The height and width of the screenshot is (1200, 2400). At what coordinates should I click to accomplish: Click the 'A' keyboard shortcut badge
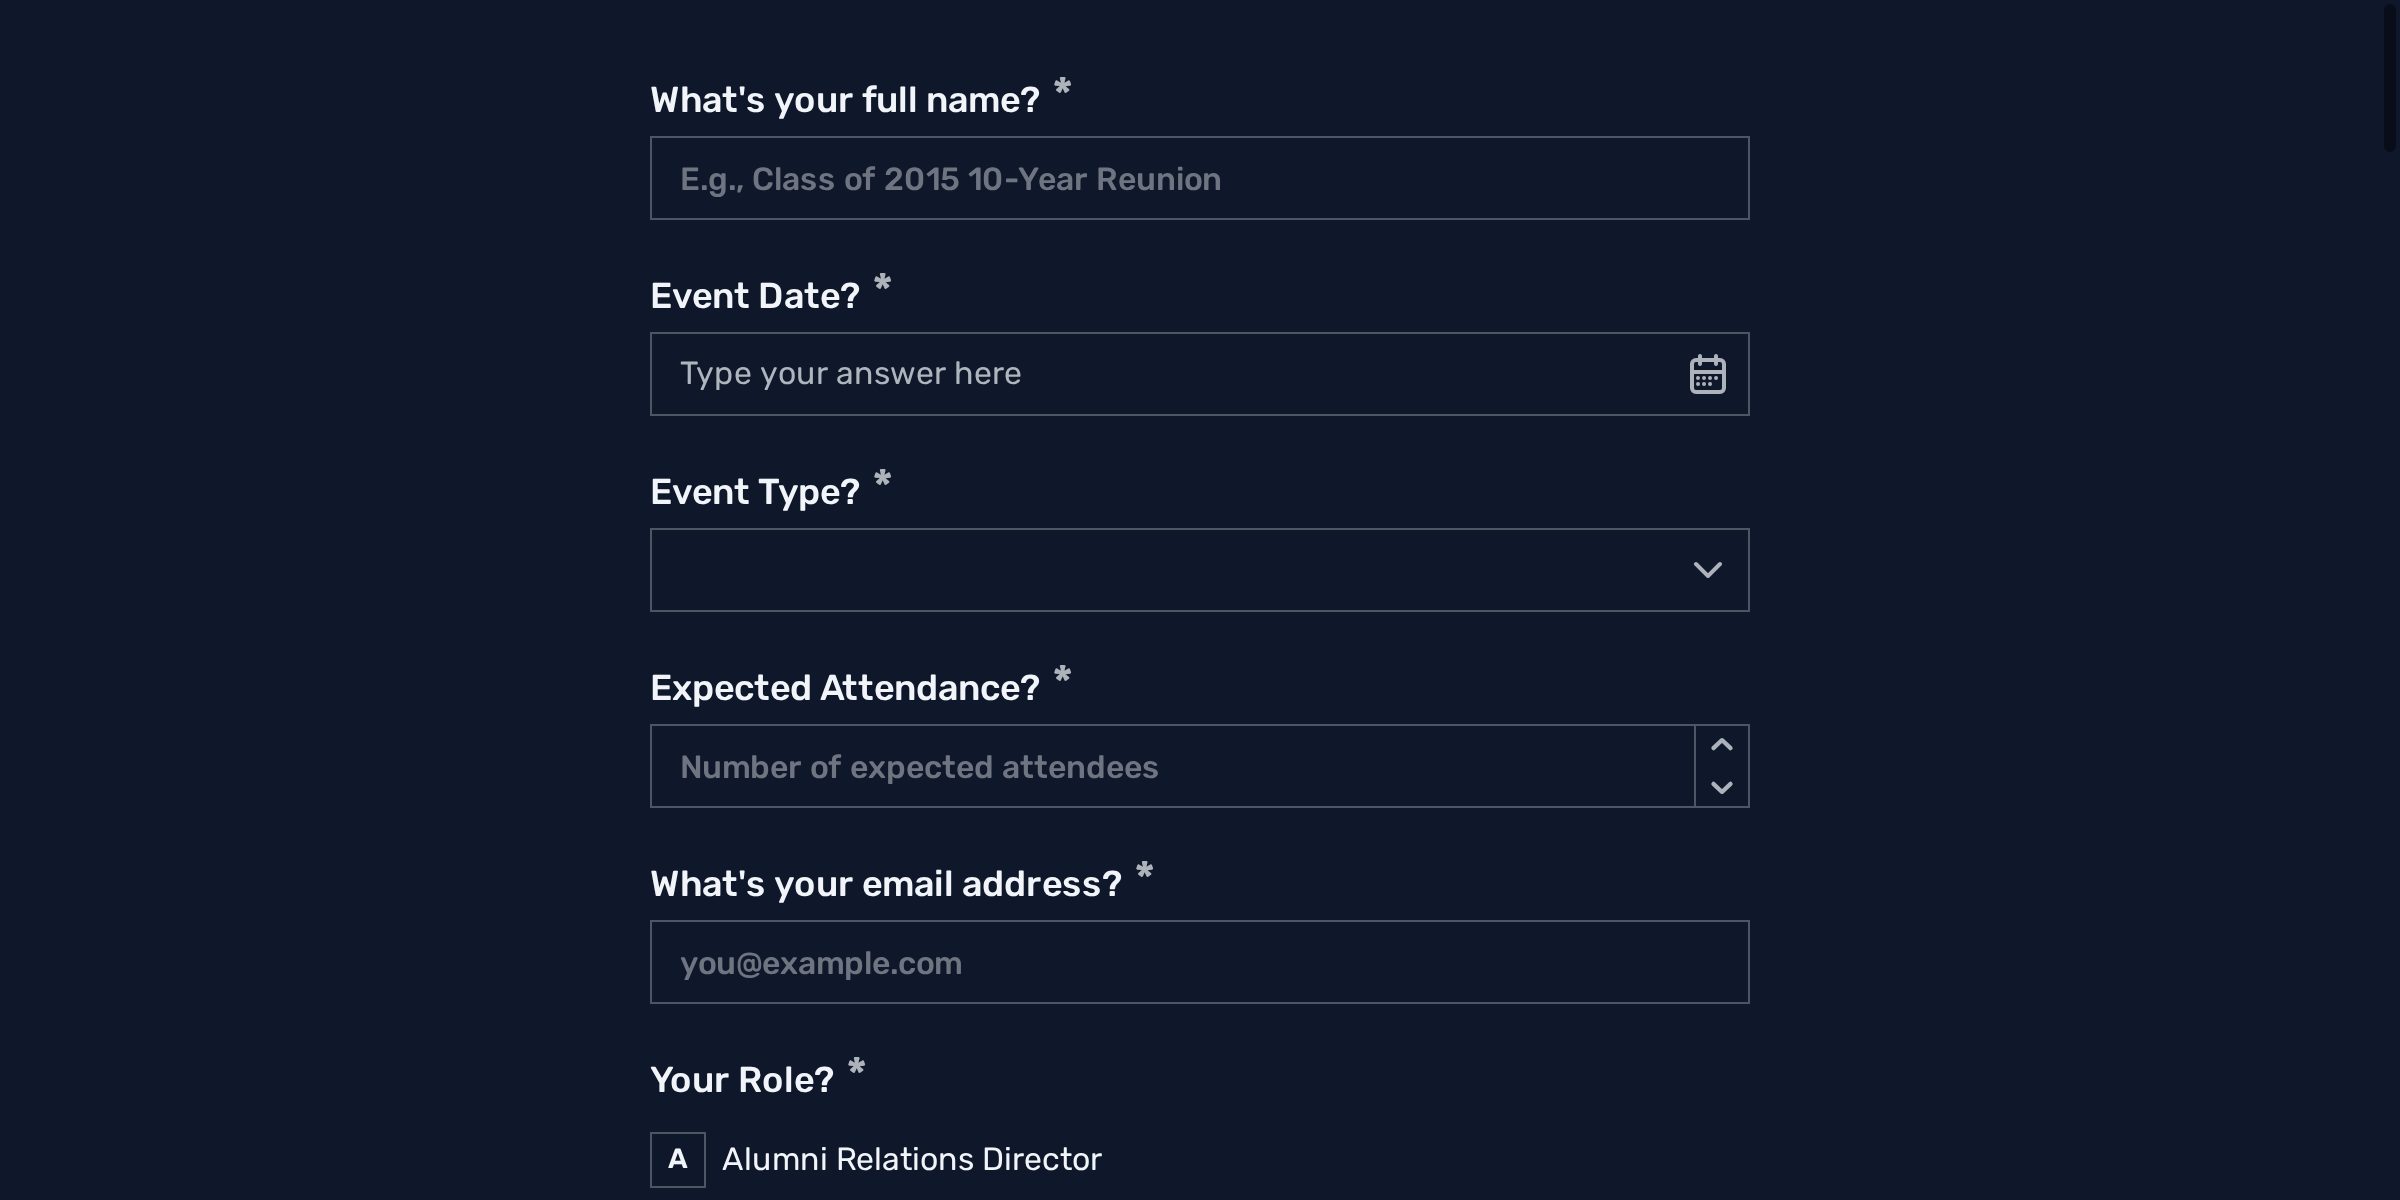click(679, 1160)
